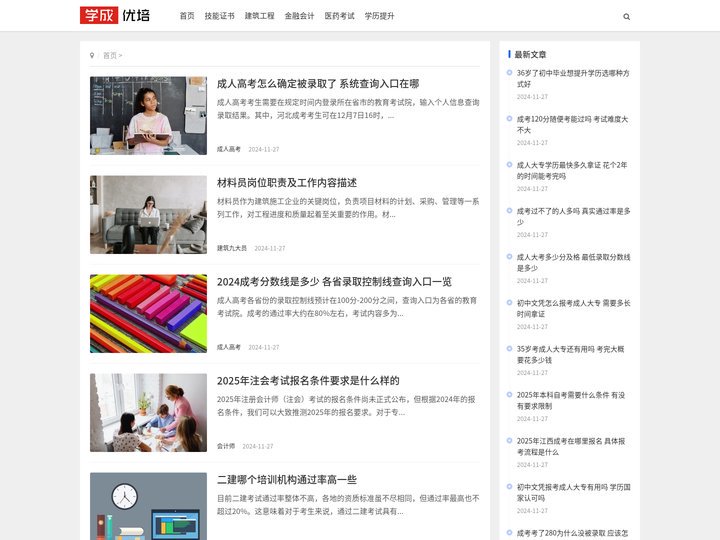Open the 学历提升 navigation menu item
The image size is (720, 540).
coord(379,16)
